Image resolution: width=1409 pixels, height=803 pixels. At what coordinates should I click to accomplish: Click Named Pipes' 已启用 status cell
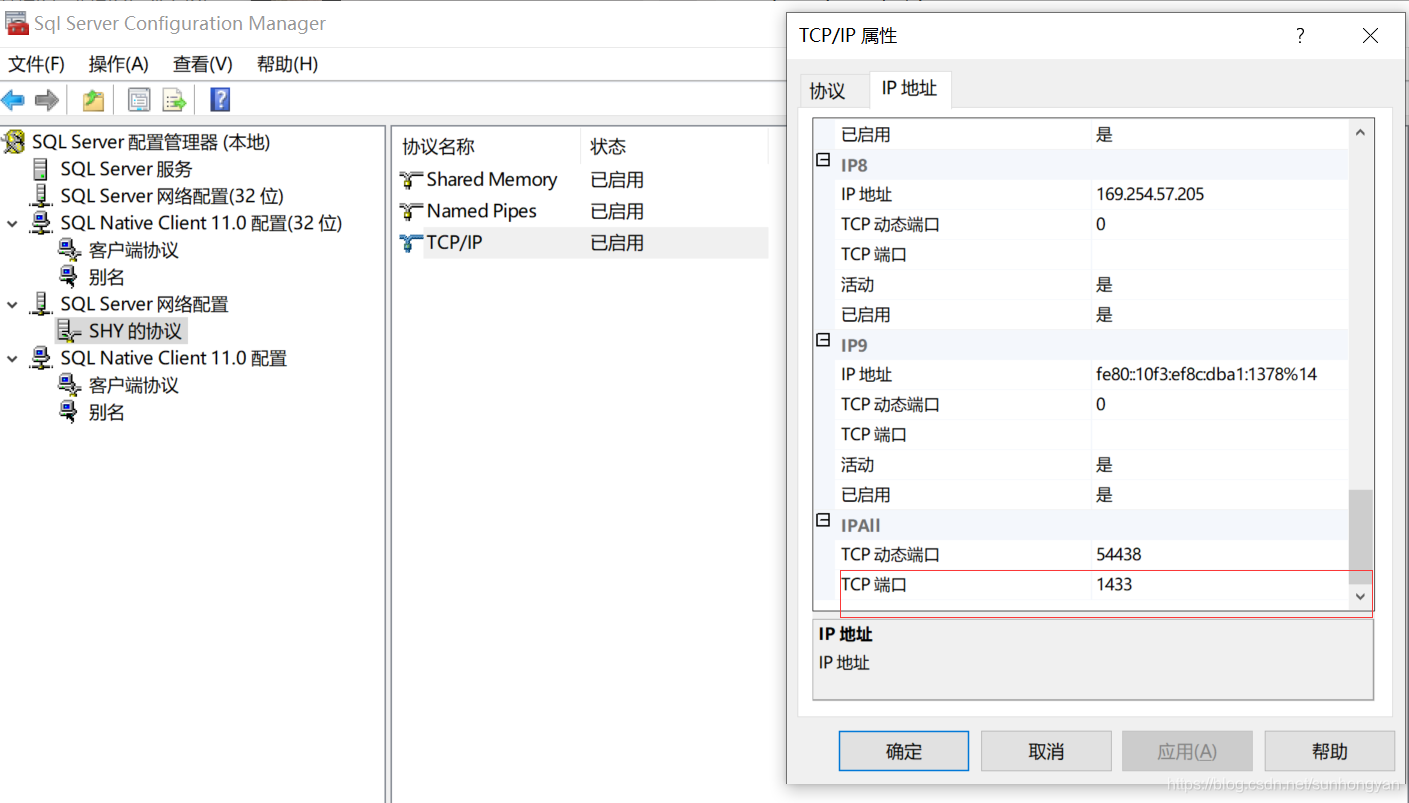[617, 212]
